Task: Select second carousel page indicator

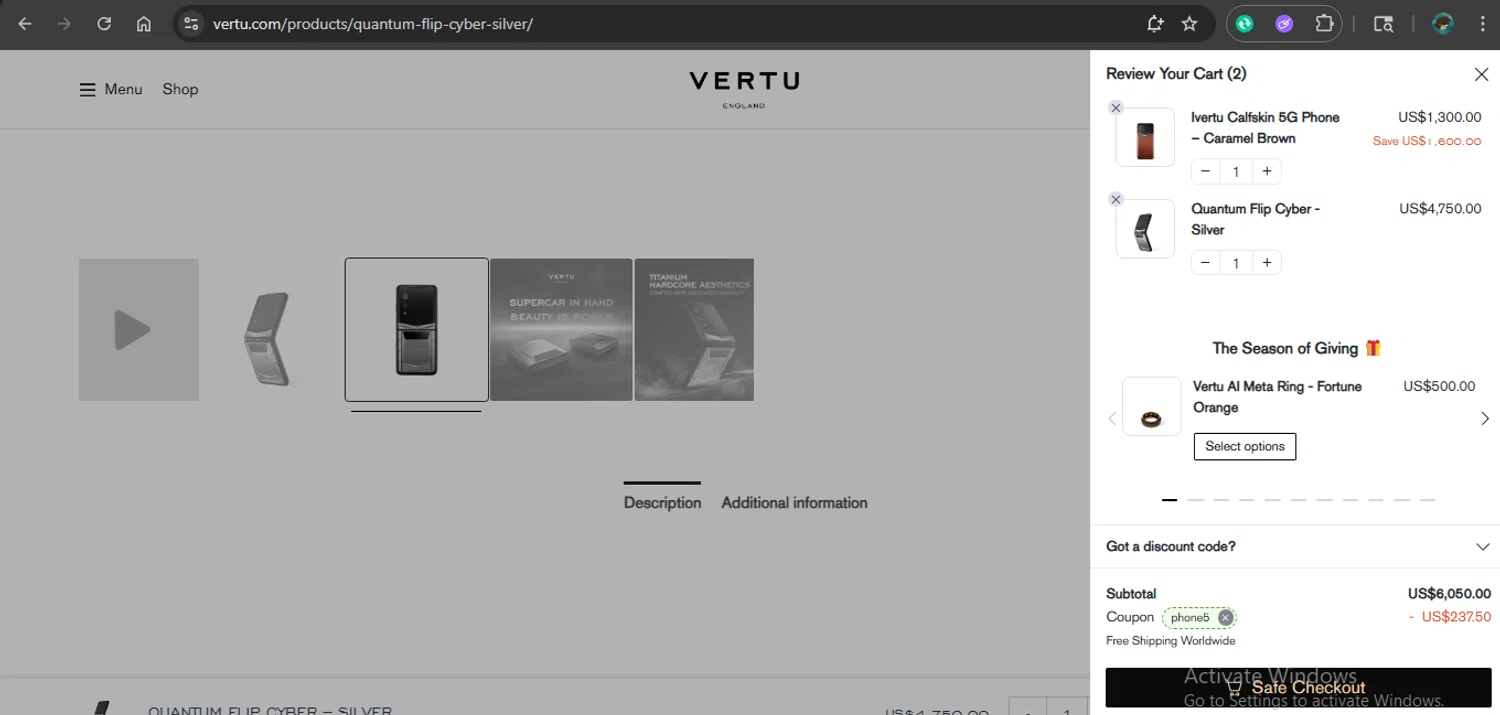Action: coord(1195,499)
